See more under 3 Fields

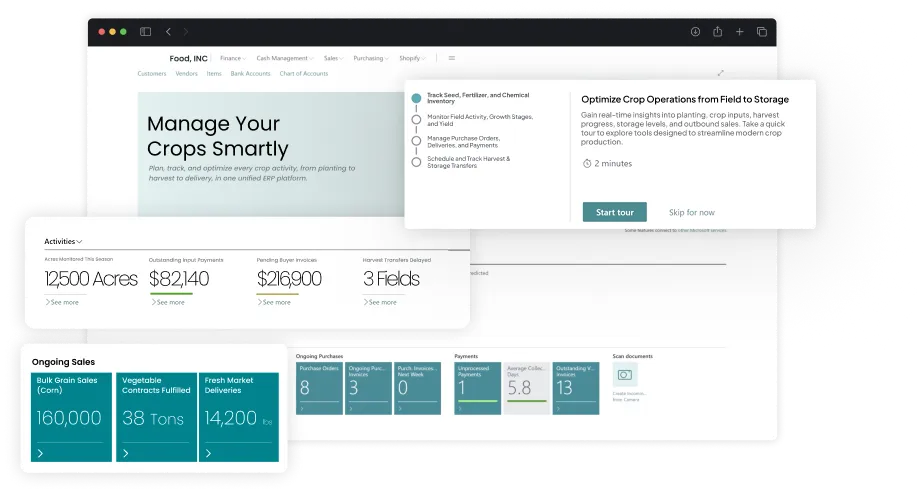coord(380,302)
